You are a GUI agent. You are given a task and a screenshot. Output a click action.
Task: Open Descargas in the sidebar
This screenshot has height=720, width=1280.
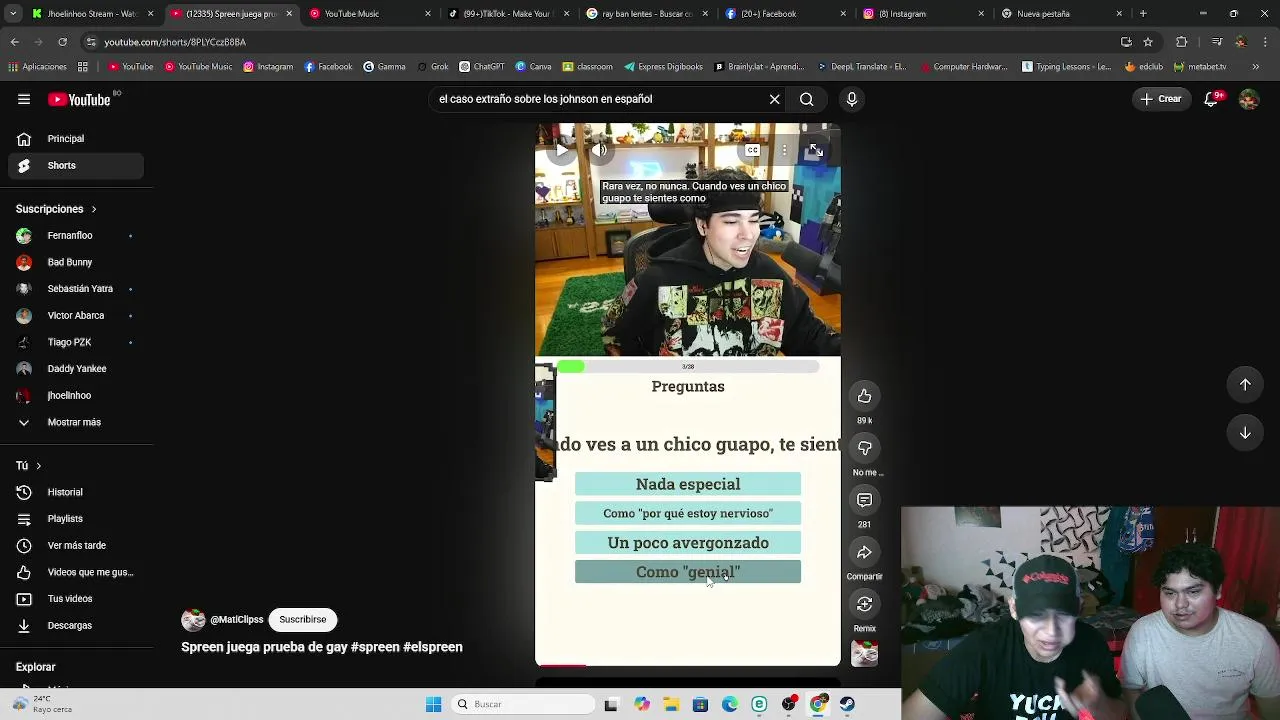coord(76,626)
